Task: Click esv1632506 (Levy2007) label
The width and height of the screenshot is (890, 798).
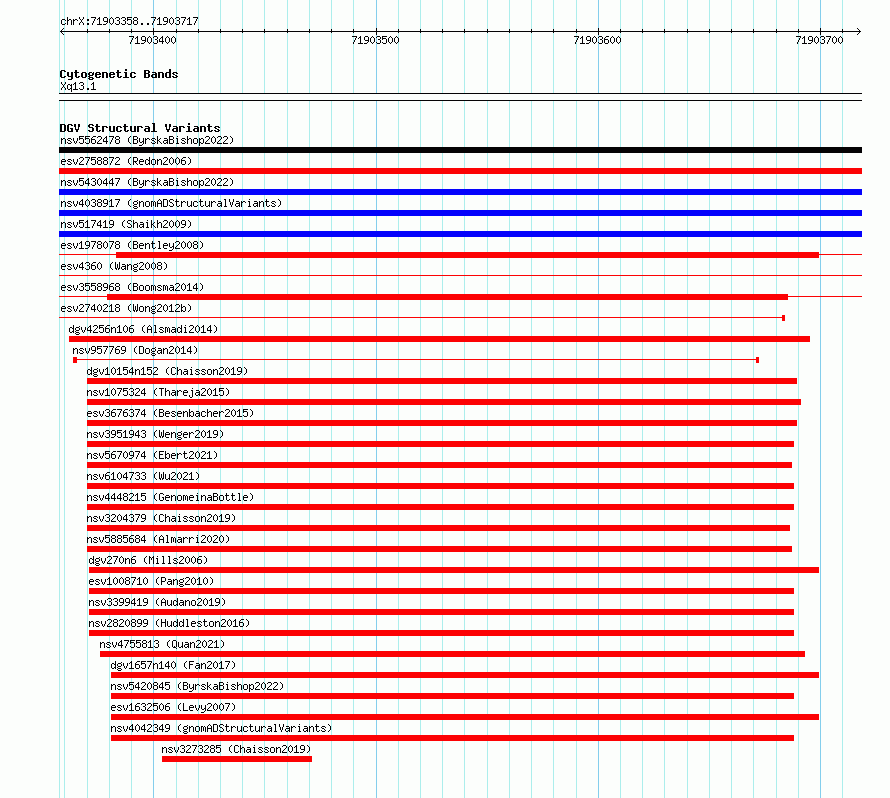Action: pyautogui.click(x=173, y=707)
